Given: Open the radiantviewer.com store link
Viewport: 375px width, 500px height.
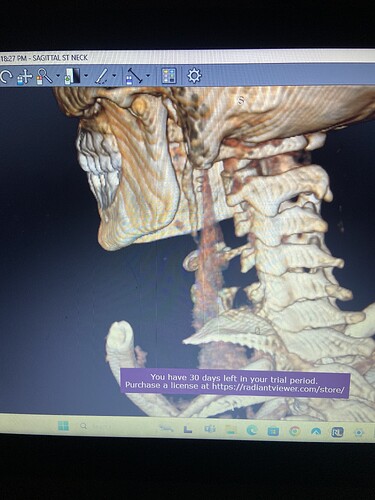Looking at the screenshot, I should click(x=278, y=389).
